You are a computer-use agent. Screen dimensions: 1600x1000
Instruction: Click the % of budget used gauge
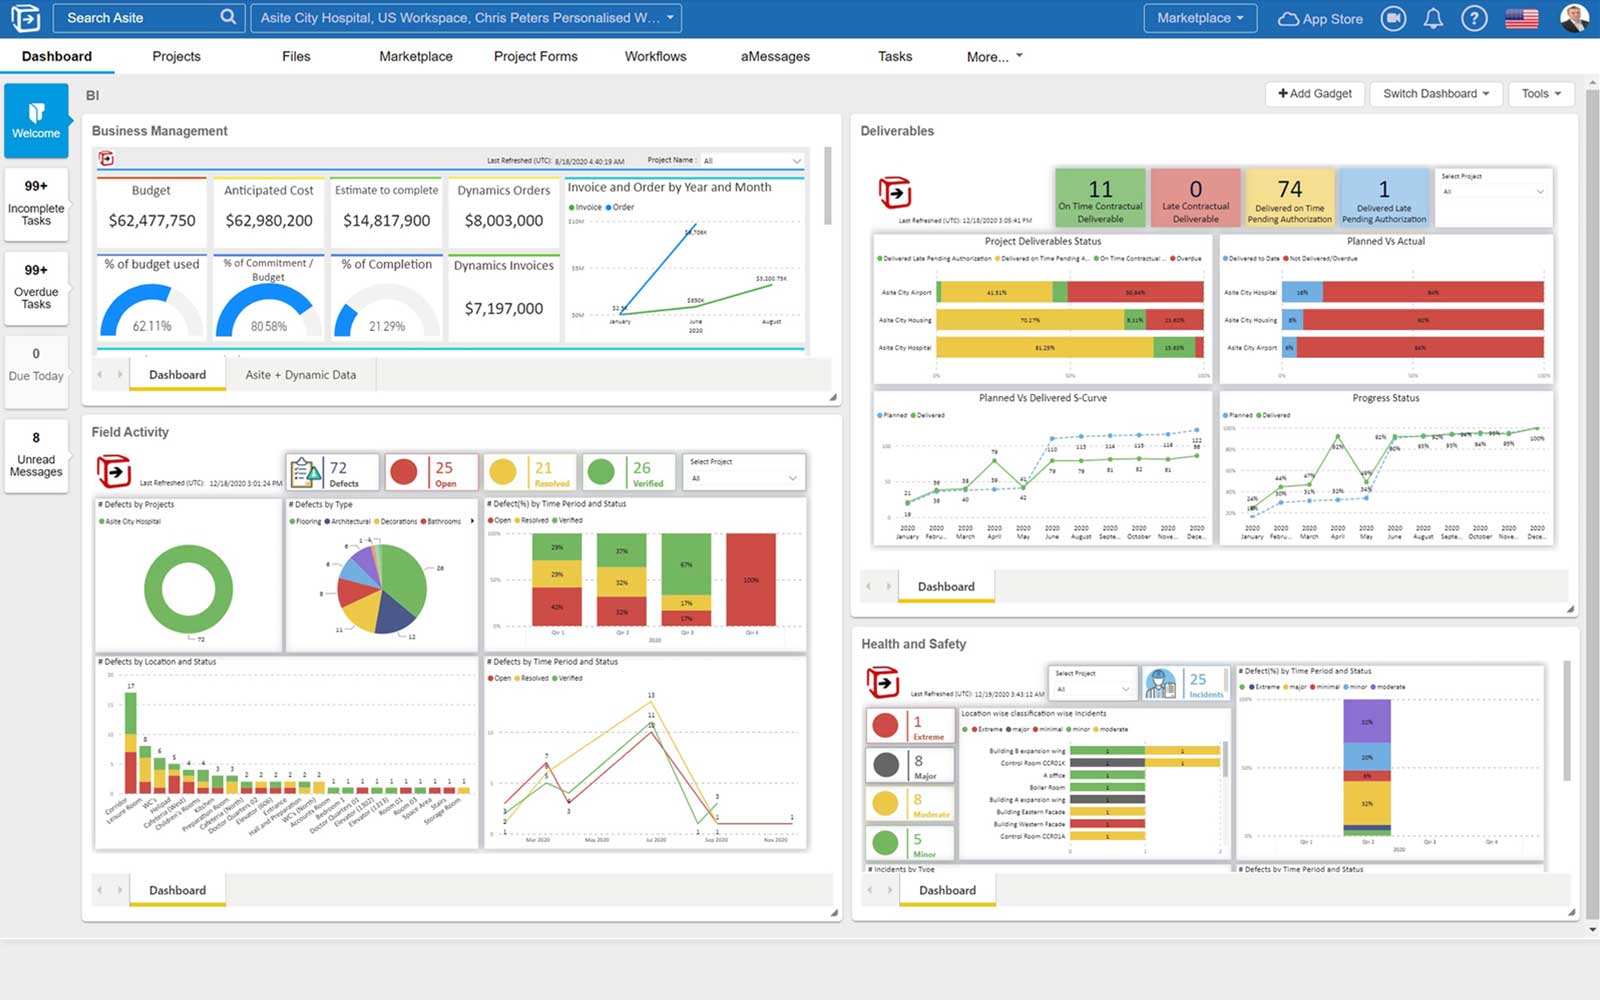click(x=152, y=310)
